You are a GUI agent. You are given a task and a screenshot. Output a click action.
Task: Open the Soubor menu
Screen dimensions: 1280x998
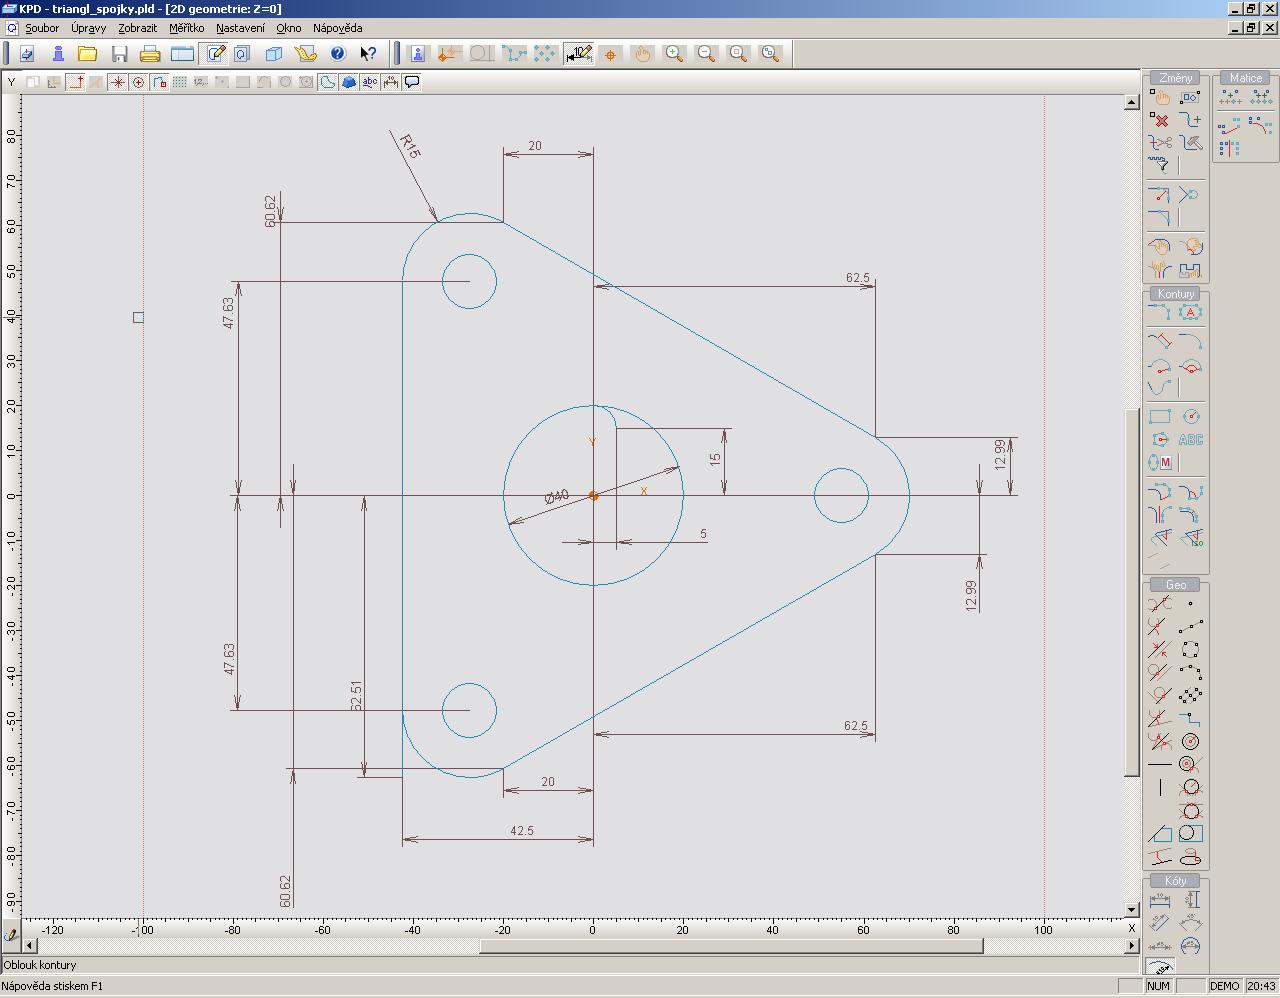point(42,28)
